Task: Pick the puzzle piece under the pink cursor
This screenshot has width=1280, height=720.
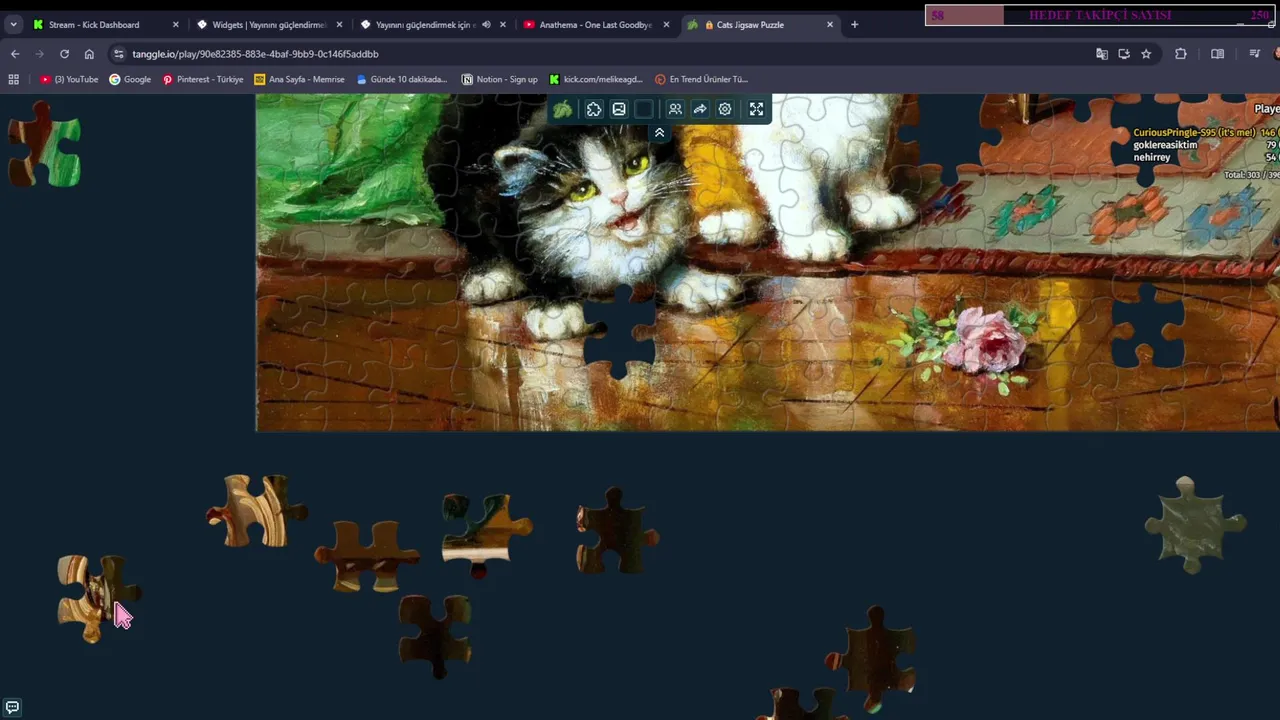Action: 96,598
